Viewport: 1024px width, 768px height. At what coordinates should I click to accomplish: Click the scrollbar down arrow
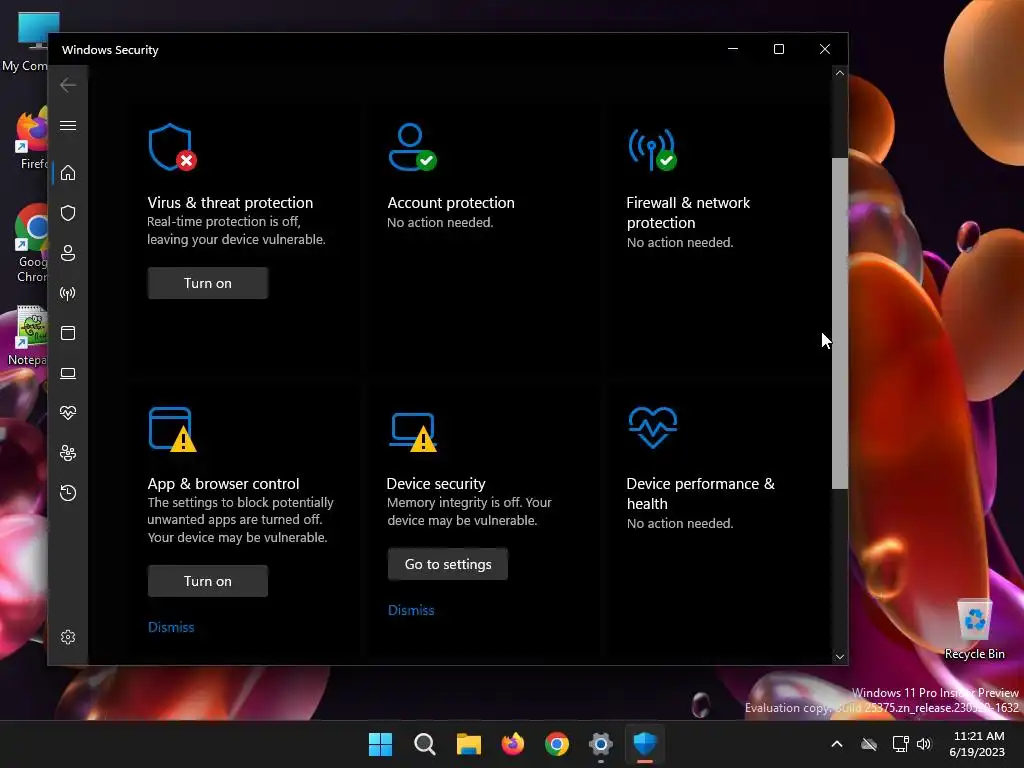(840, 657)
